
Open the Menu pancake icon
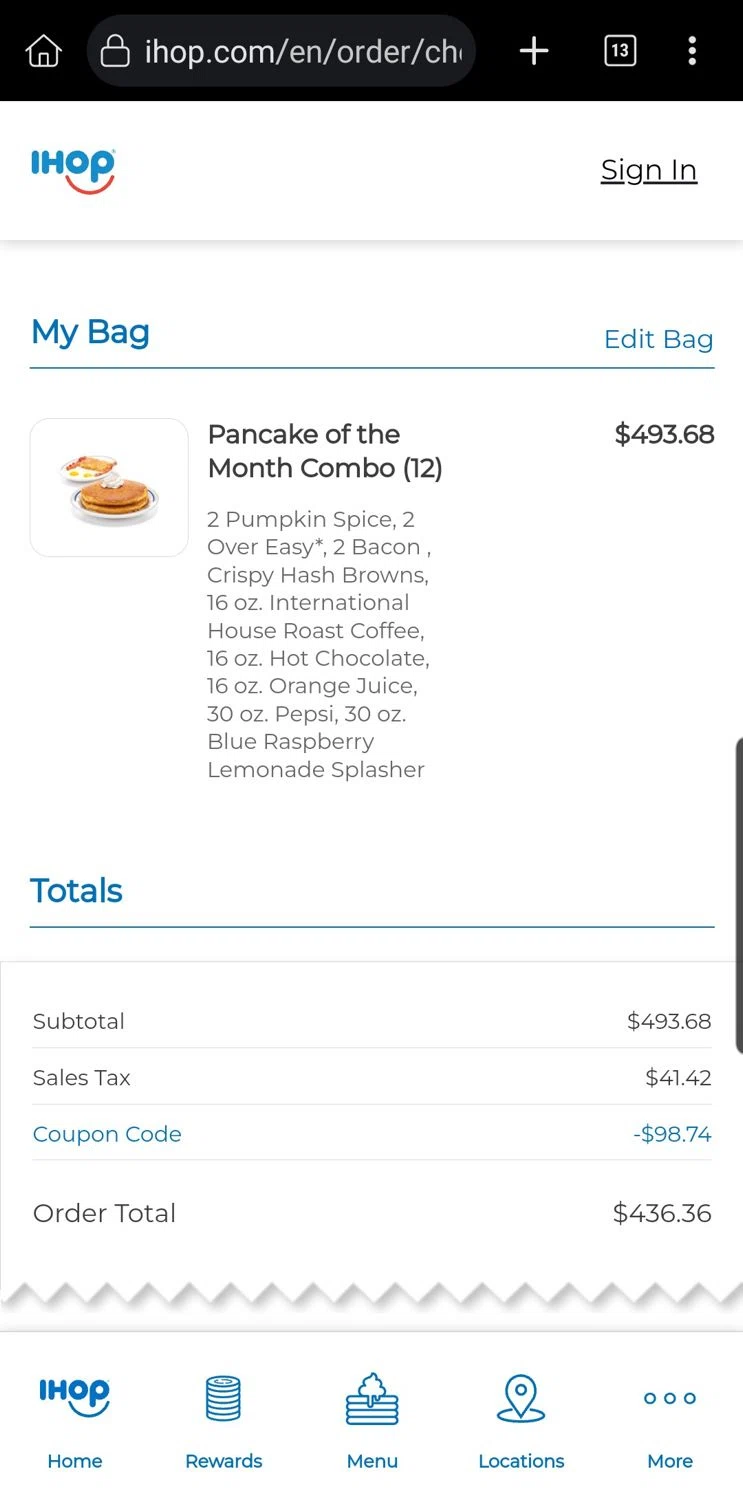pyautogui.click(x=372, y=1397)
